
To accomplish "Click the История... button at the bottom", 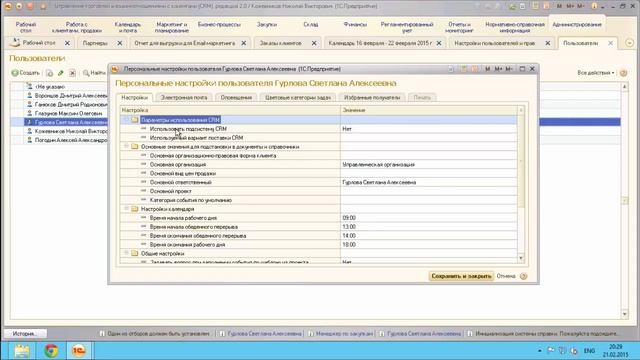I will click(25, 333).
